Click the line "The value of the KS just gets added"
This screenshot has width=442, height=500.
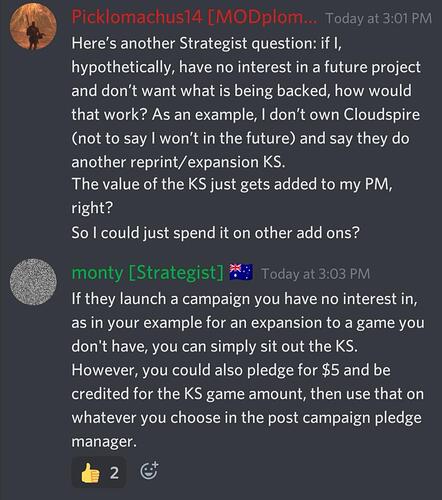232,184
